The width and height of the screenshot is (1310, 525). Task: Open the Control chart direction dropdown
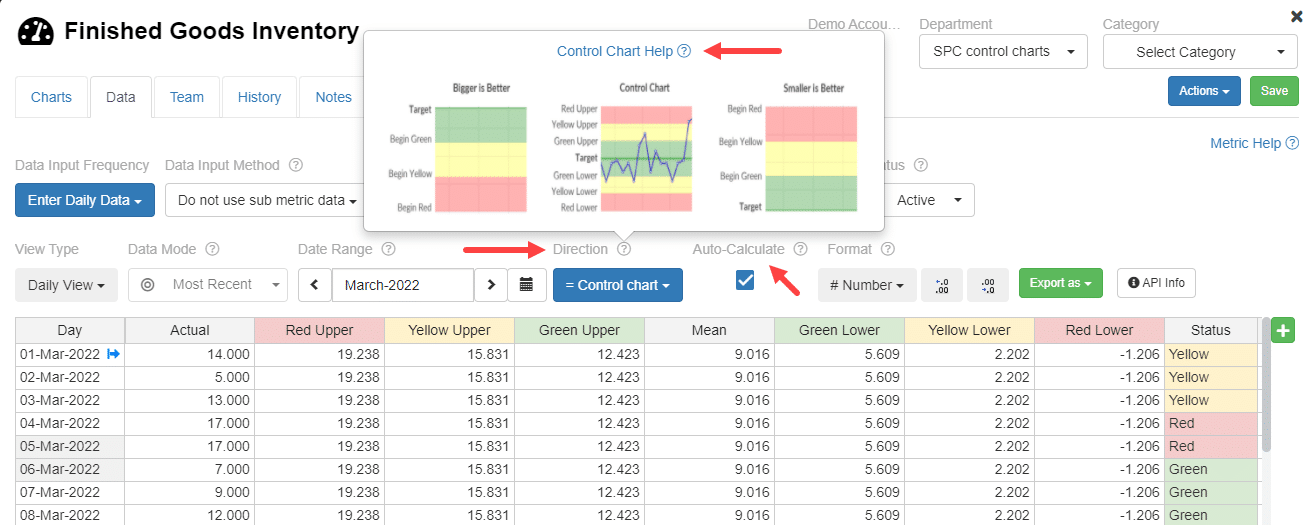(x=618, y=285)
